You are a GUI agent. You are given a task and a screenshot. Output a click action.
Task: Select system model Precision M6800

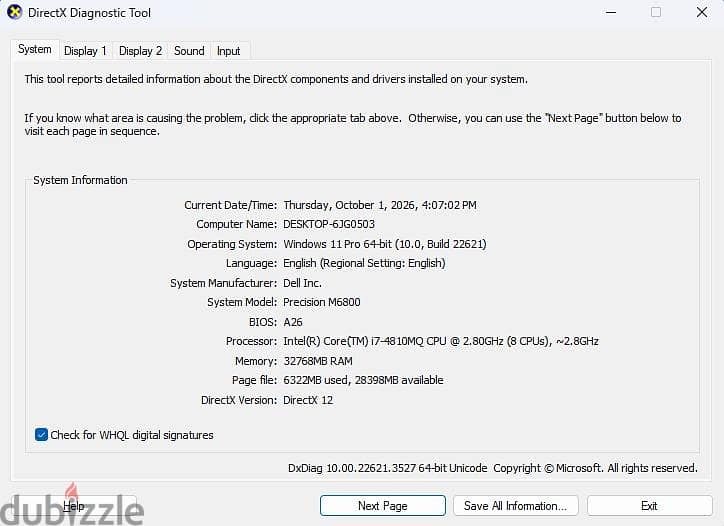tap(322, 302)
